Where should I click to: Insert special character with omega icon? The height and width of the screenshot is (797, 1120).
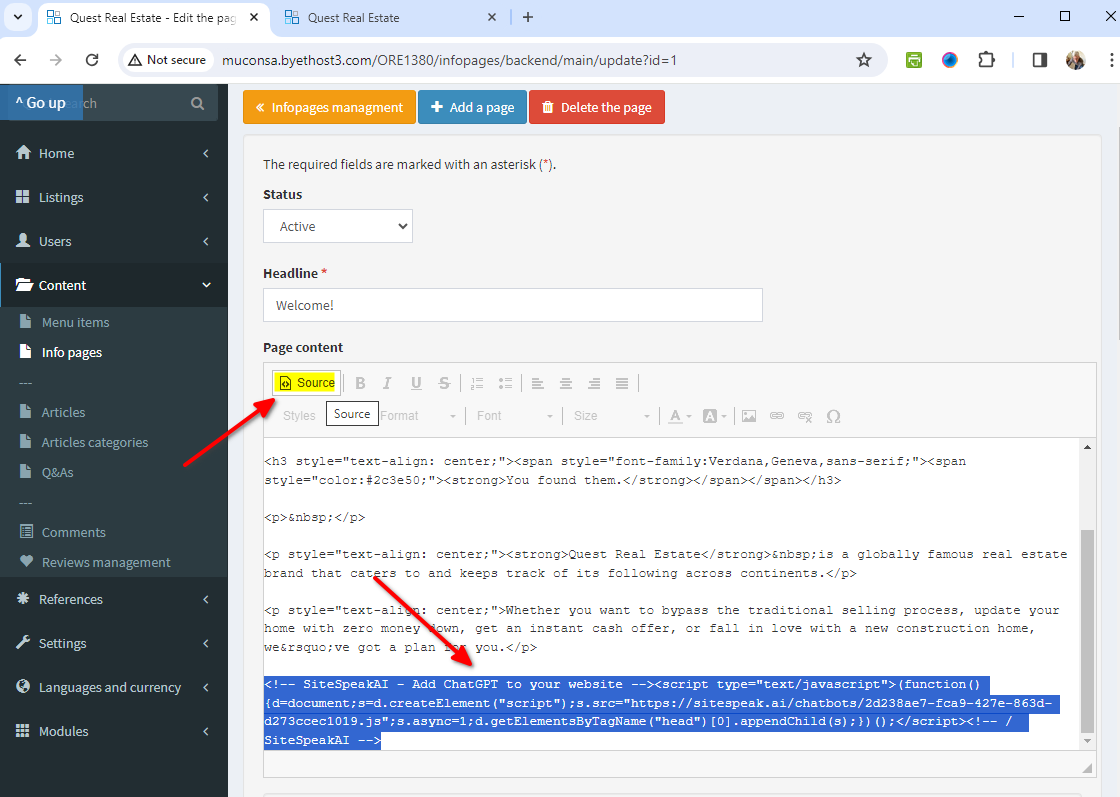[833, 416]
